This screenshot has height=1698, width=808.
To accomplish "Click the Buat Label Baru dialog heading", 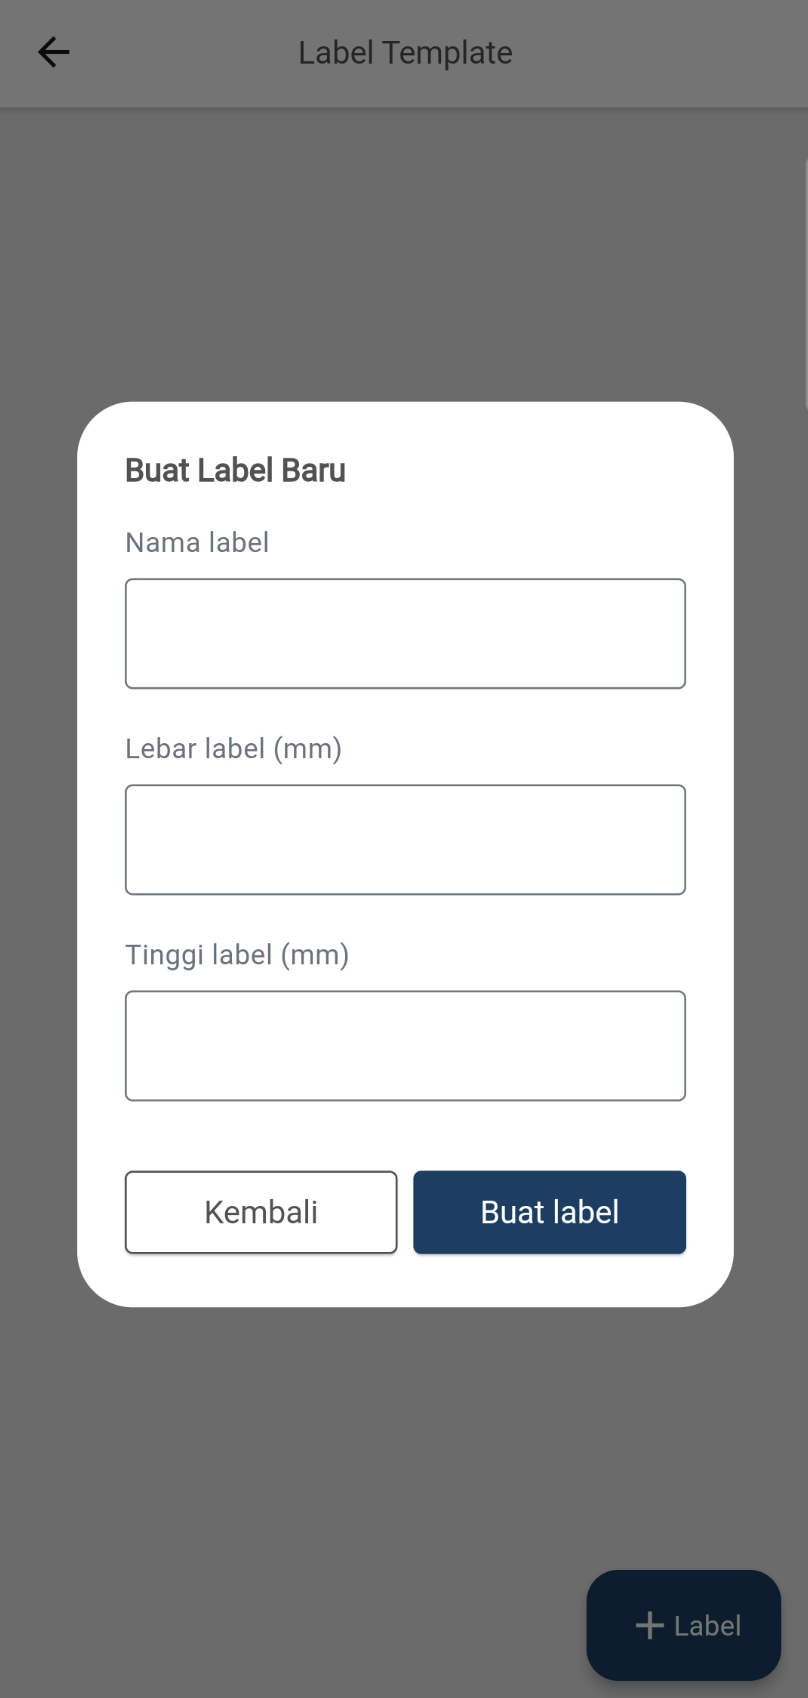I will point(235,470).
